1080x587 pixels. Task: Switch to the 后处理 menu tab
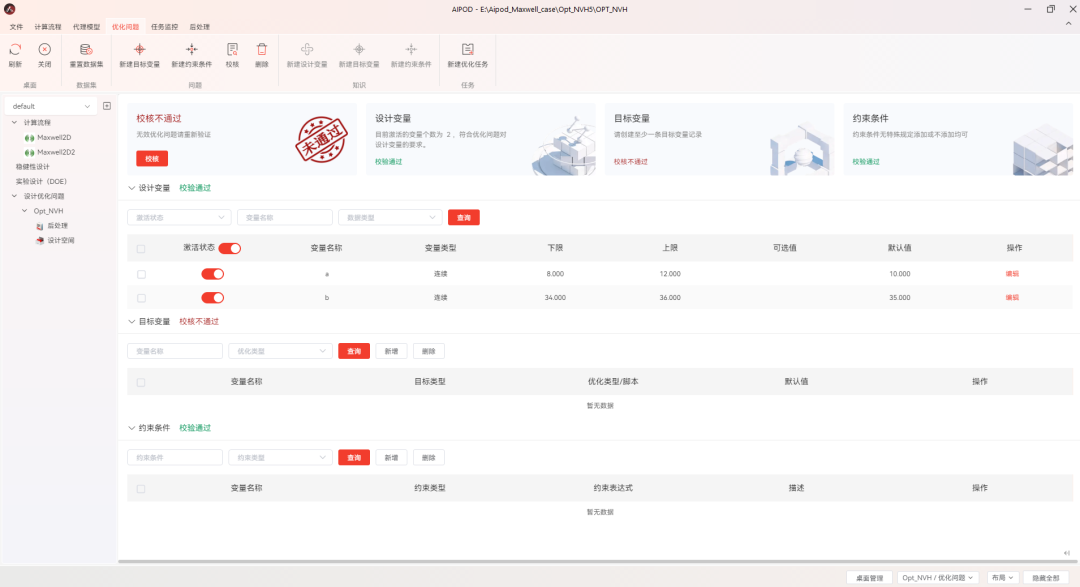pyautogui.click(x=198, y=27)
